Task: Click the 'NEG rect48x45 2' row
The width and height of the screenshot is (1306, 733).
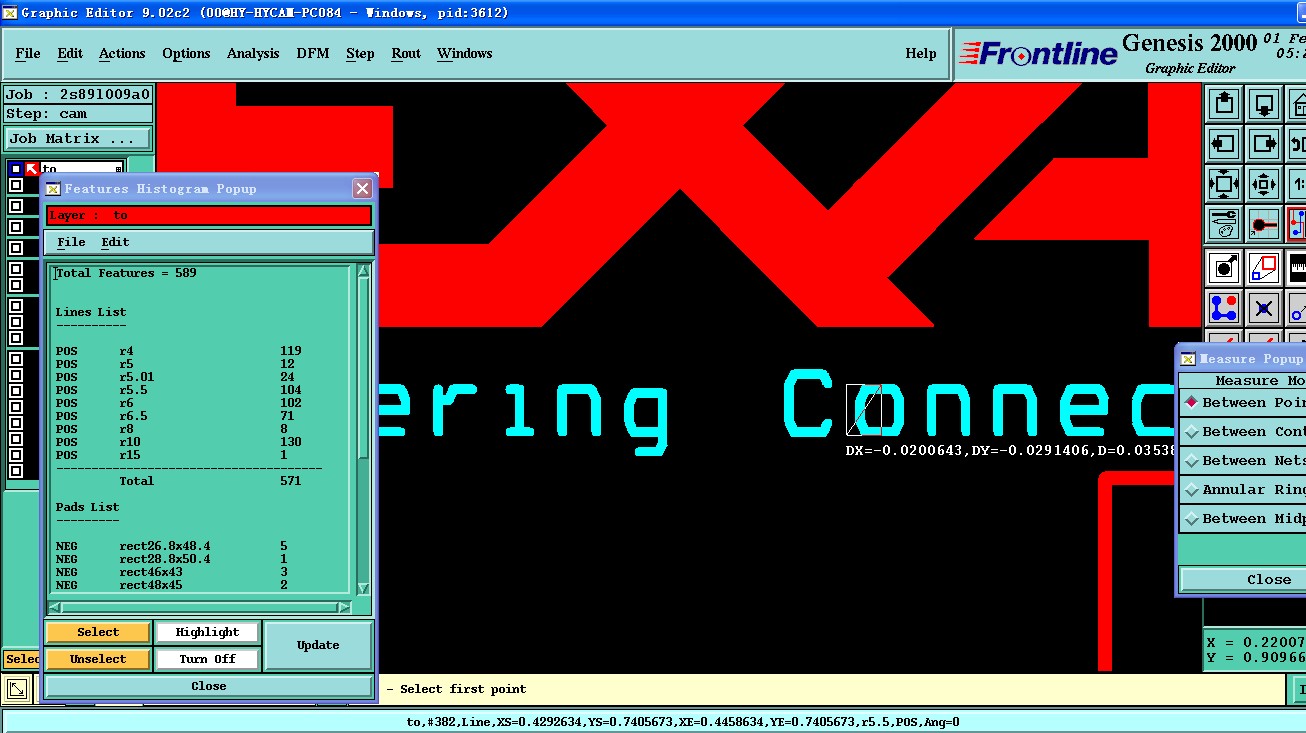Action: (172, 585)
